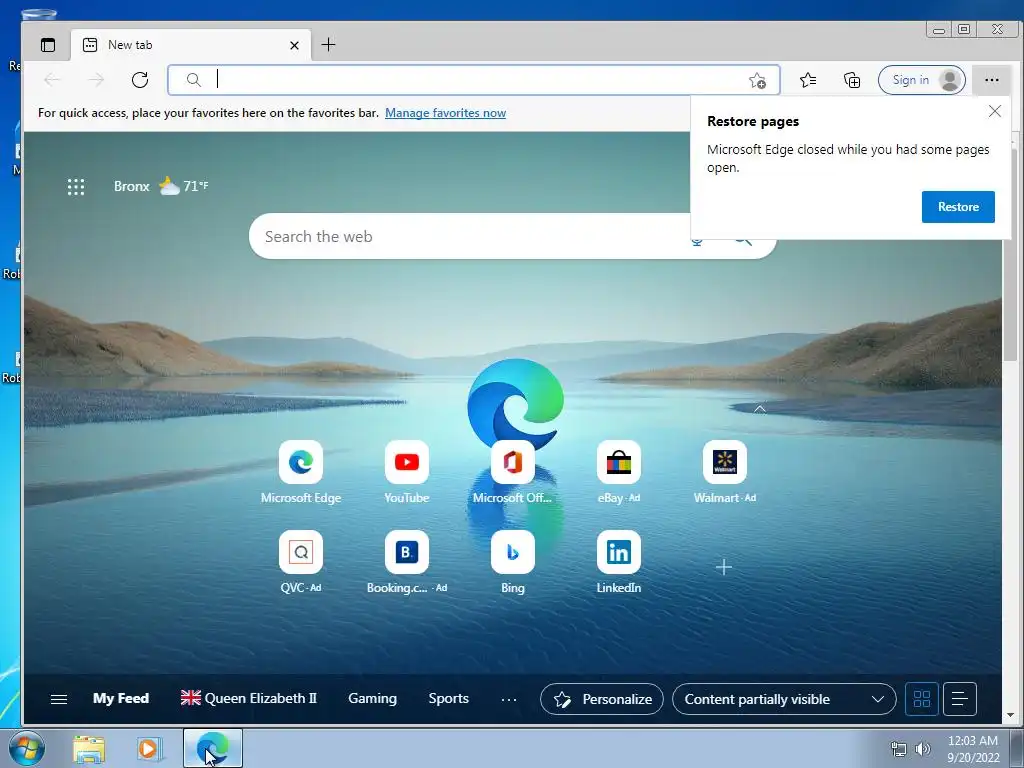Open Windows Media Player from taskbar

(x=148, y=748)
